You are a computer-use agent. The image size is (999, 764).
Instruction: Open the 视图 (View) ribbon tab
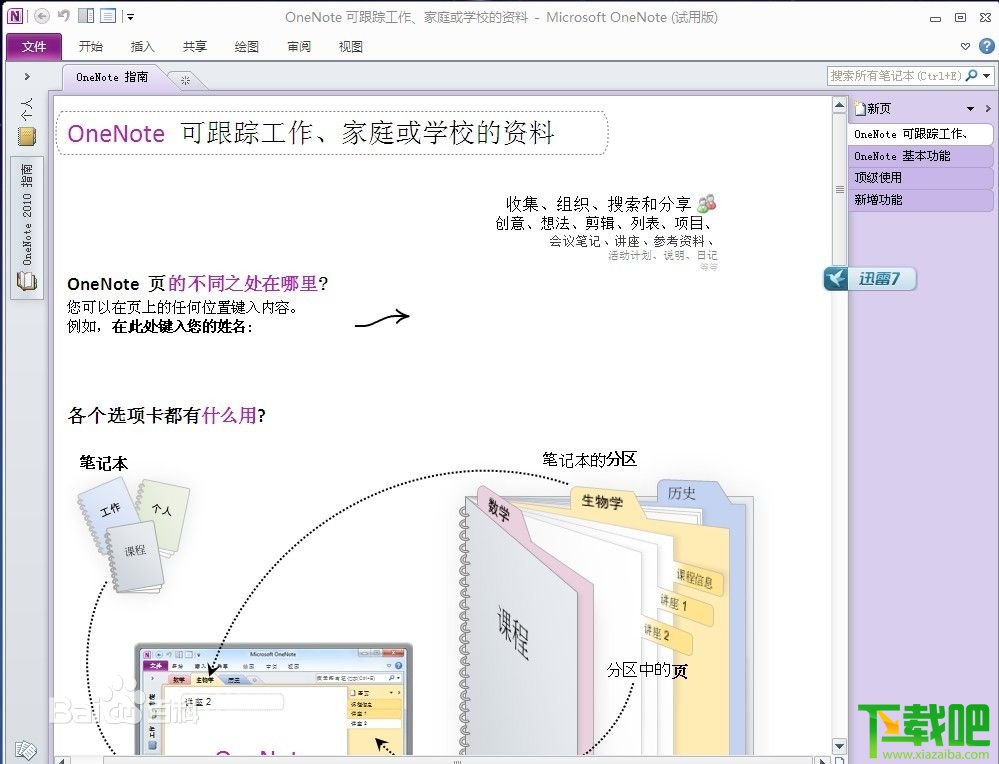[x=350, y=47]
